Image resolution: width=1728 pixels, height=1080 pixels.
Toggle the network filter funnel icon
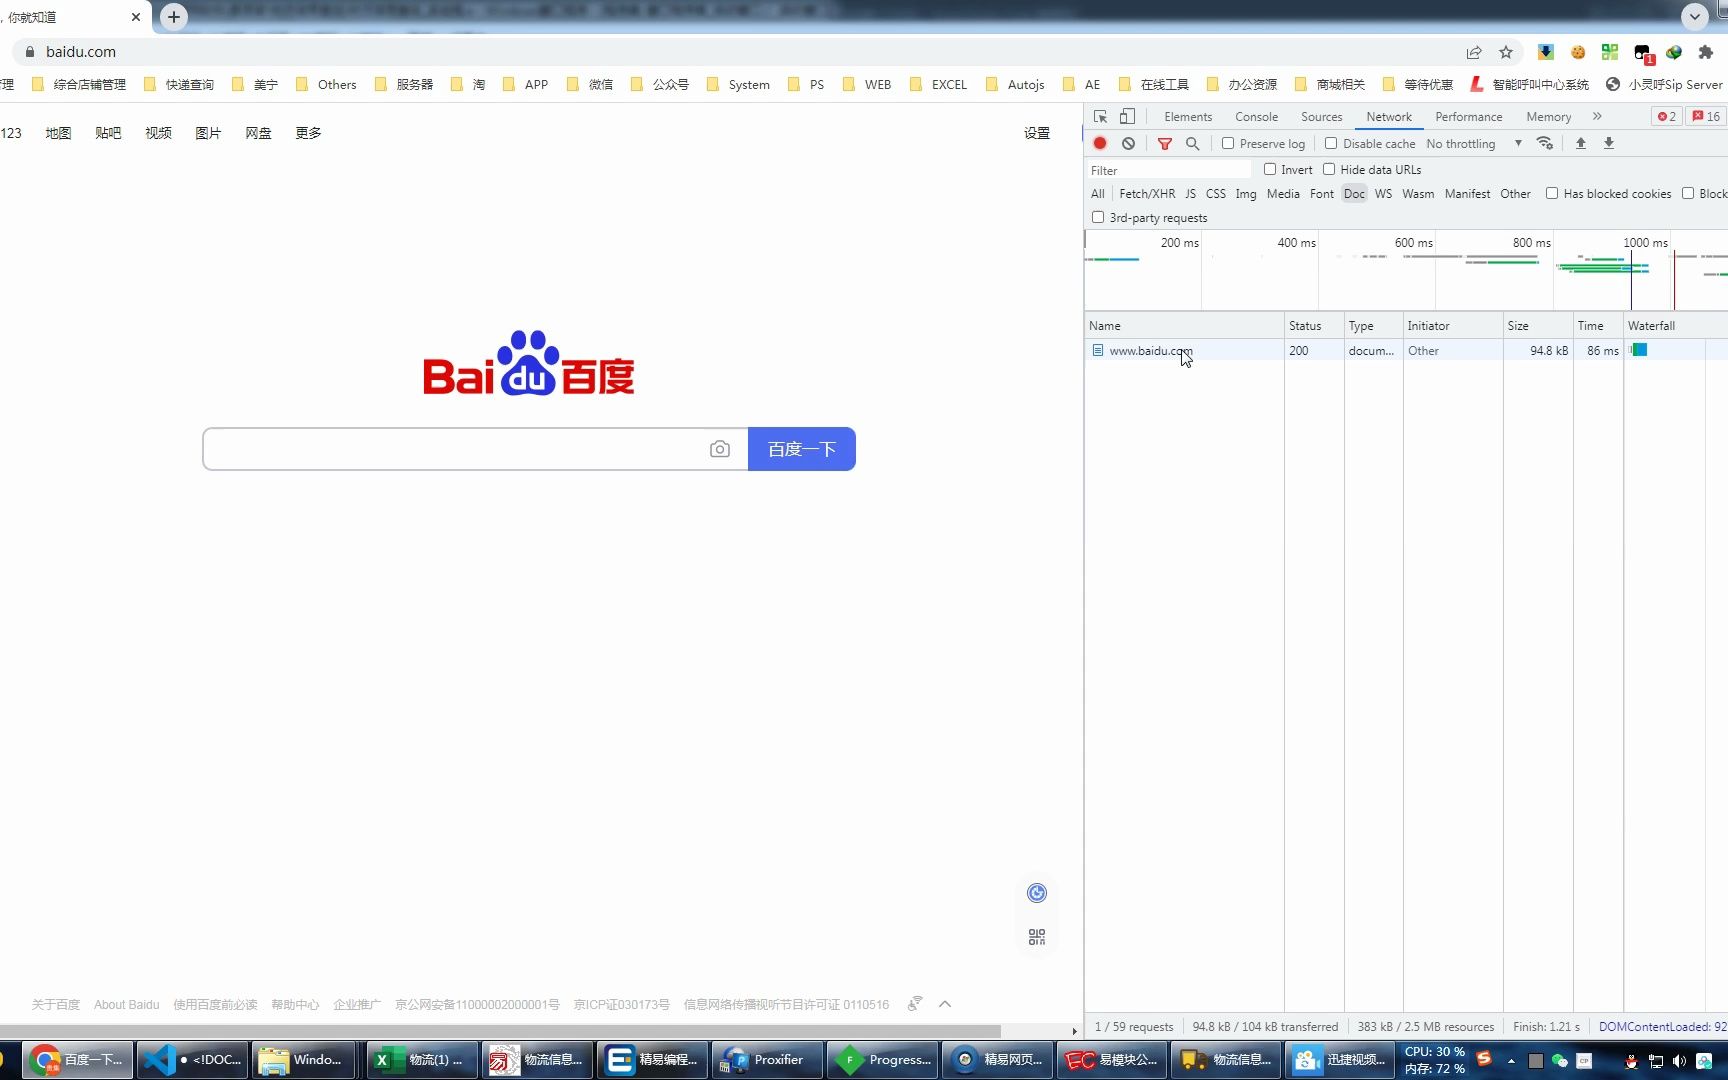click(1165, 143)
